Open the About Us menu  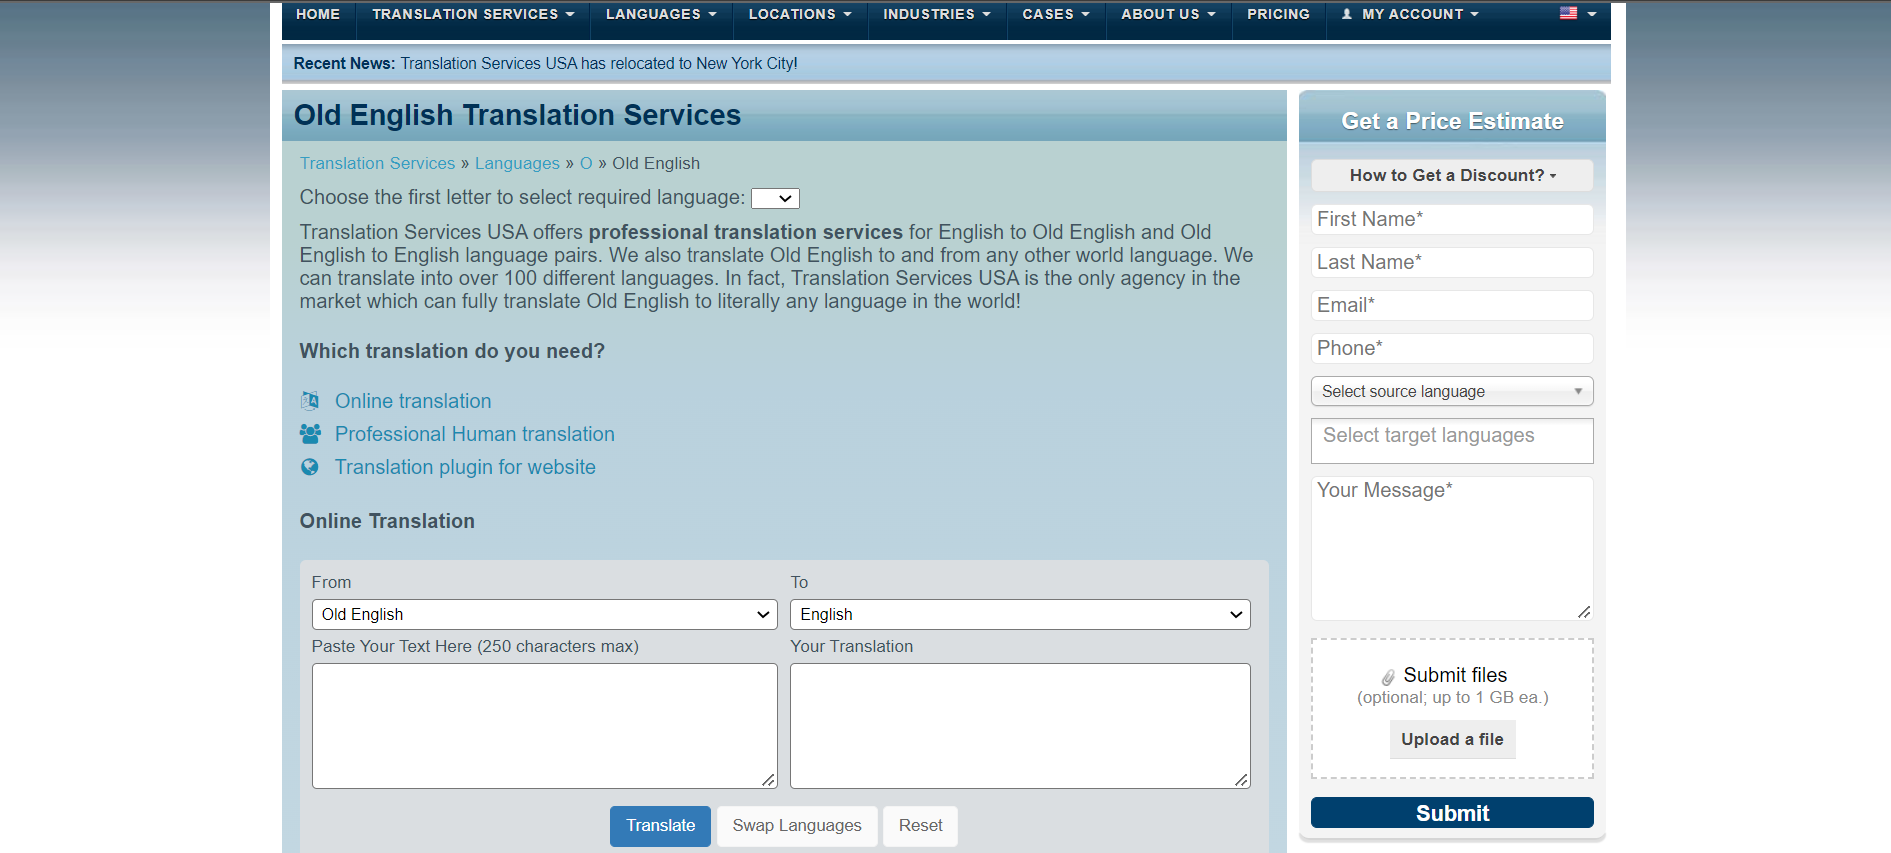tap(1168, 14)
